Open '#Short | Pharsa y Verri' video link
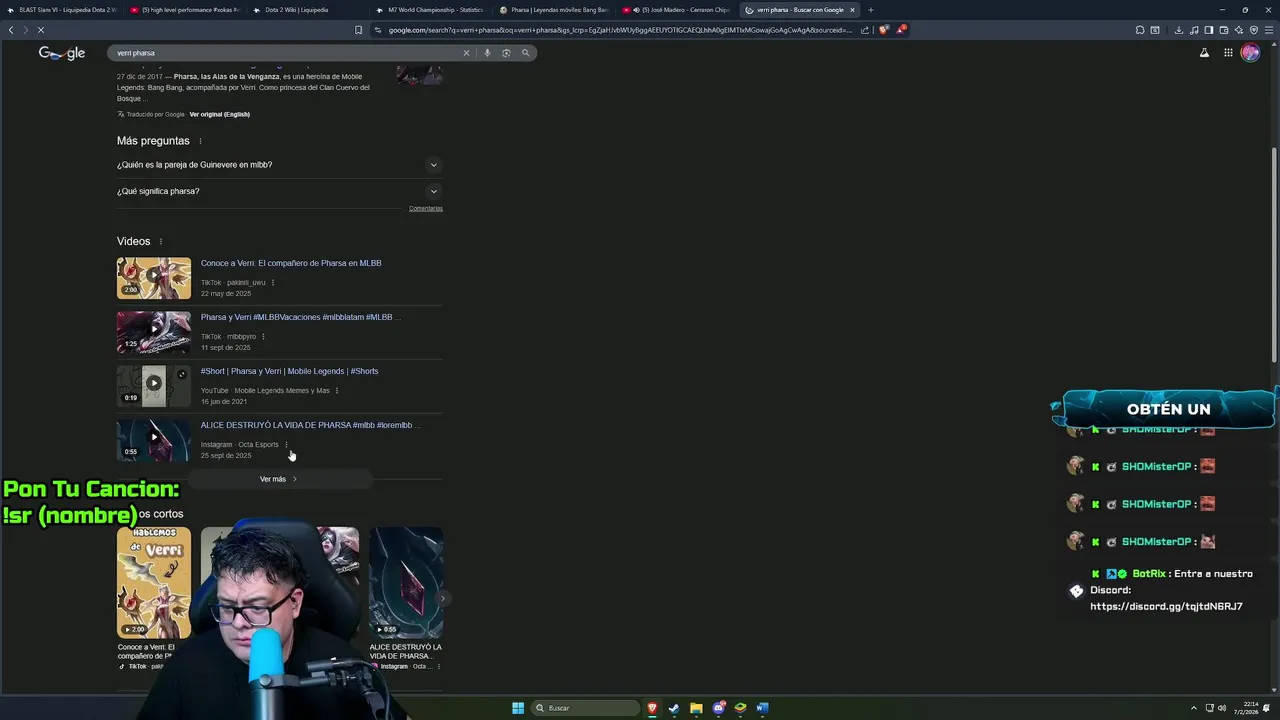The width and height of the screenshot is (1280, 720). (289, 371)
